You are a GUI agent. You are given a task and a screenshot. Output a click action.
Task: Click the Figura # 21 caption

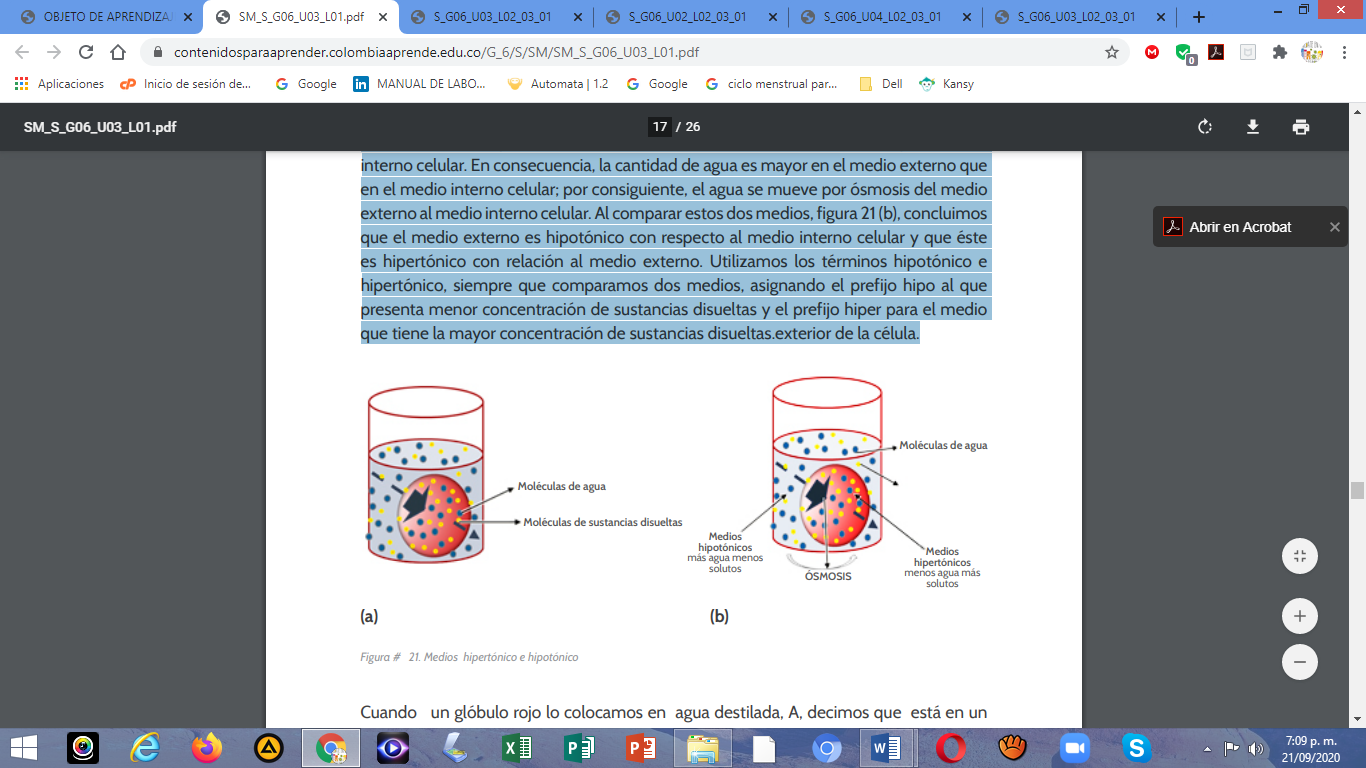(x=469, y=657)
